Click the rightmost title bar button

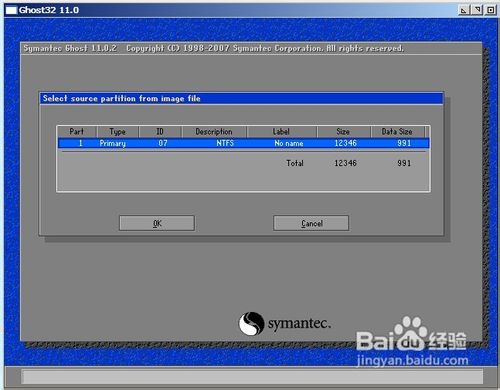click(491, 10)
